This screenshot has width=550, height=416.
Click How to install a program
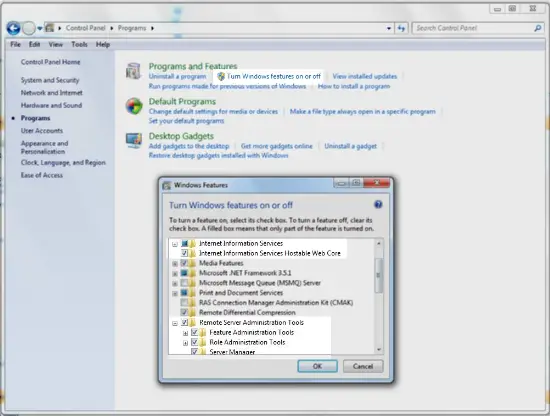(354, 86)
